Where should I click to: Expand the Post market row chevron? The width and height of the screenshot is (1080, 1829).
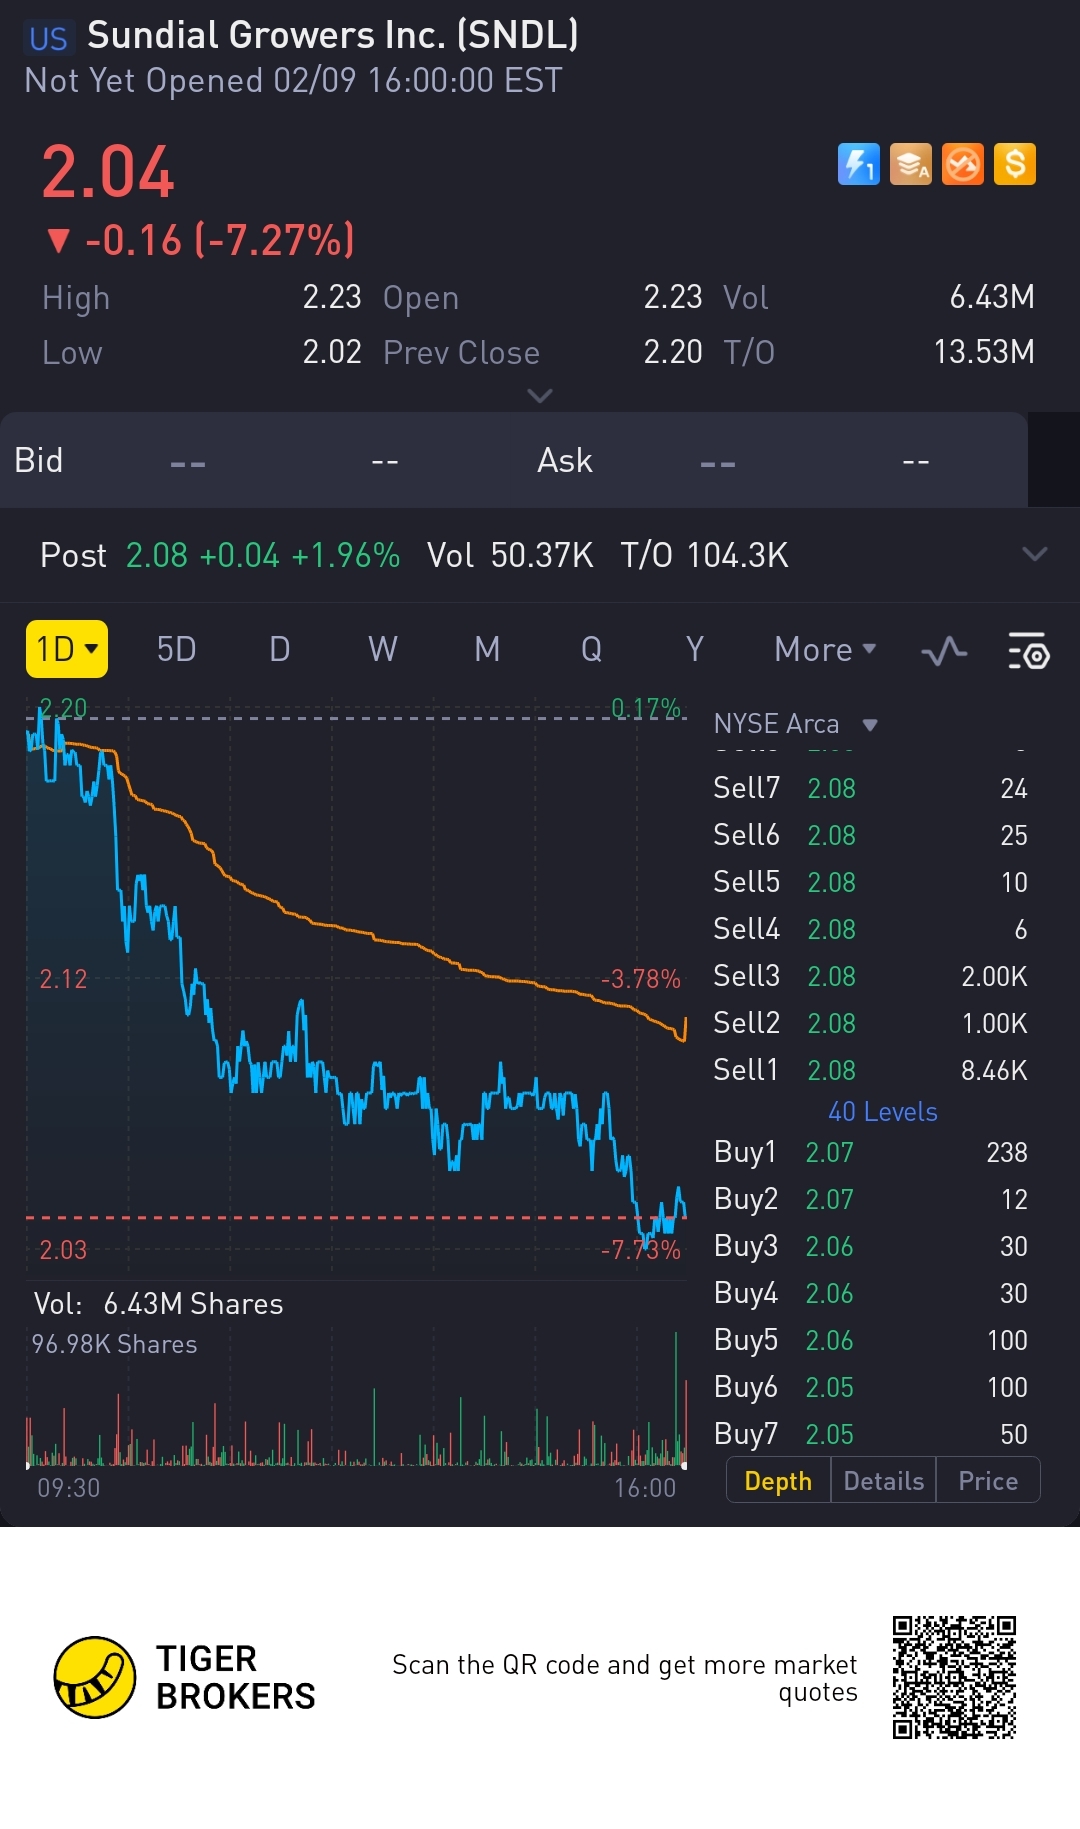[x=1035, y=554]
